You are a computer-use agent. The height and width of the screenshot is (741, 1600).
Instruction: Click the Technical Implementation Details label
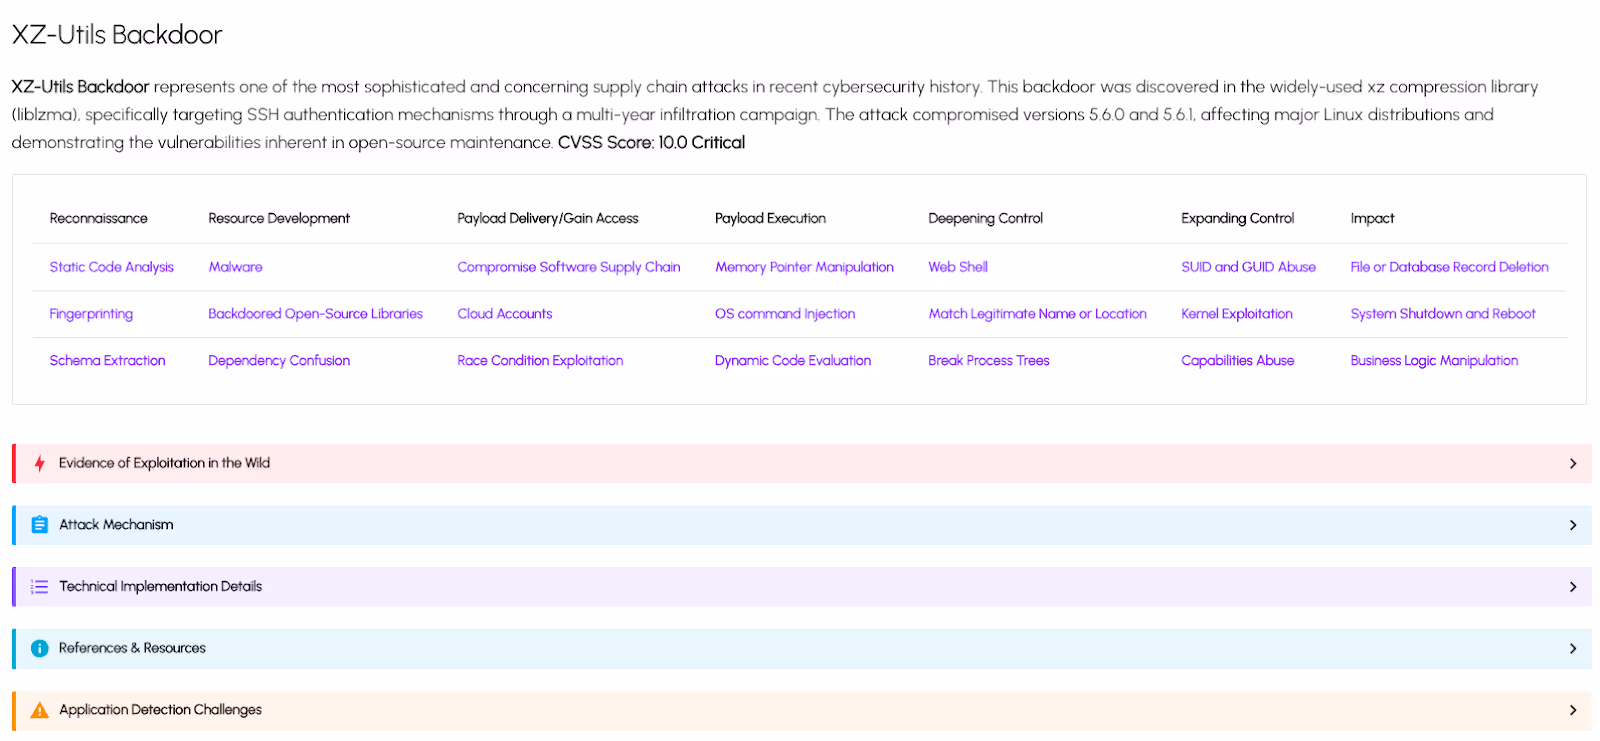coord(160,587)
